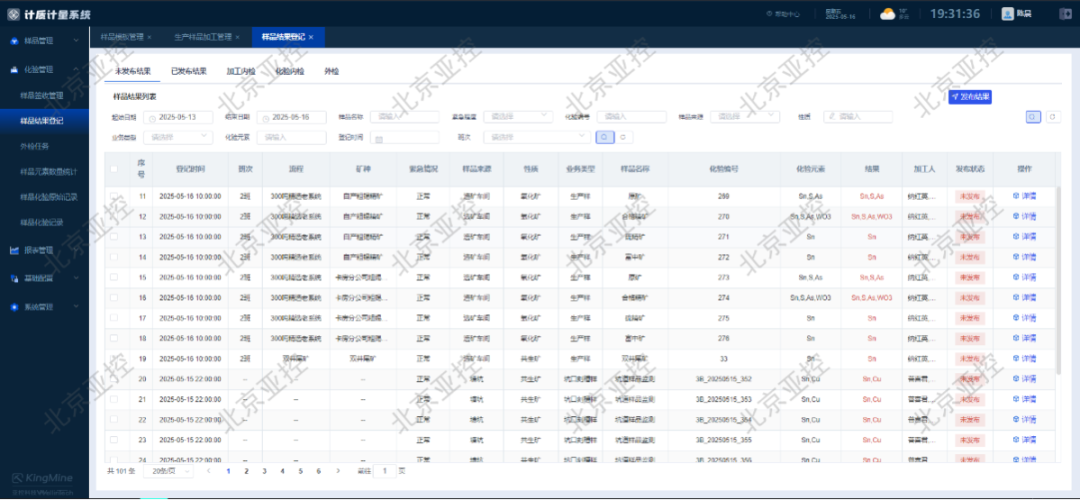Click the search icon button below 发布结果

click(1032, 117)
